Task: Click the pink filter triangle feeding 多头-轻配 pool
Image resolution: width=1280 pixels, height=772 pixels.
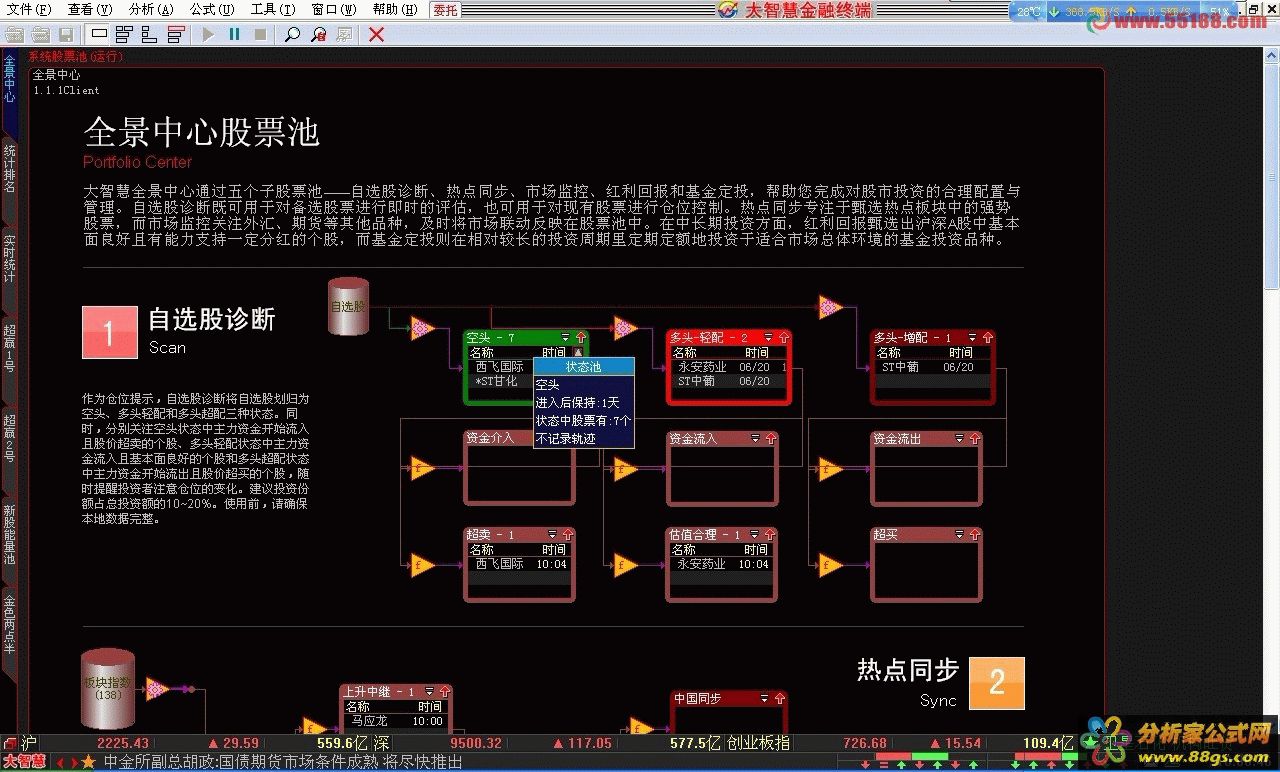Action: pyautogui.click(x=626, y=328)
